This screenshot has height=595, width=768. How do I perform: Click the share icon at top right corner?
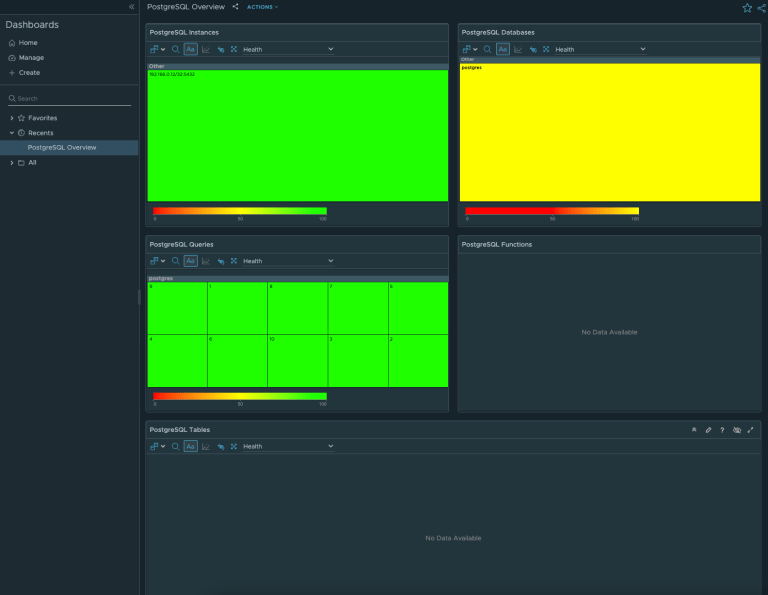[761, 7]
